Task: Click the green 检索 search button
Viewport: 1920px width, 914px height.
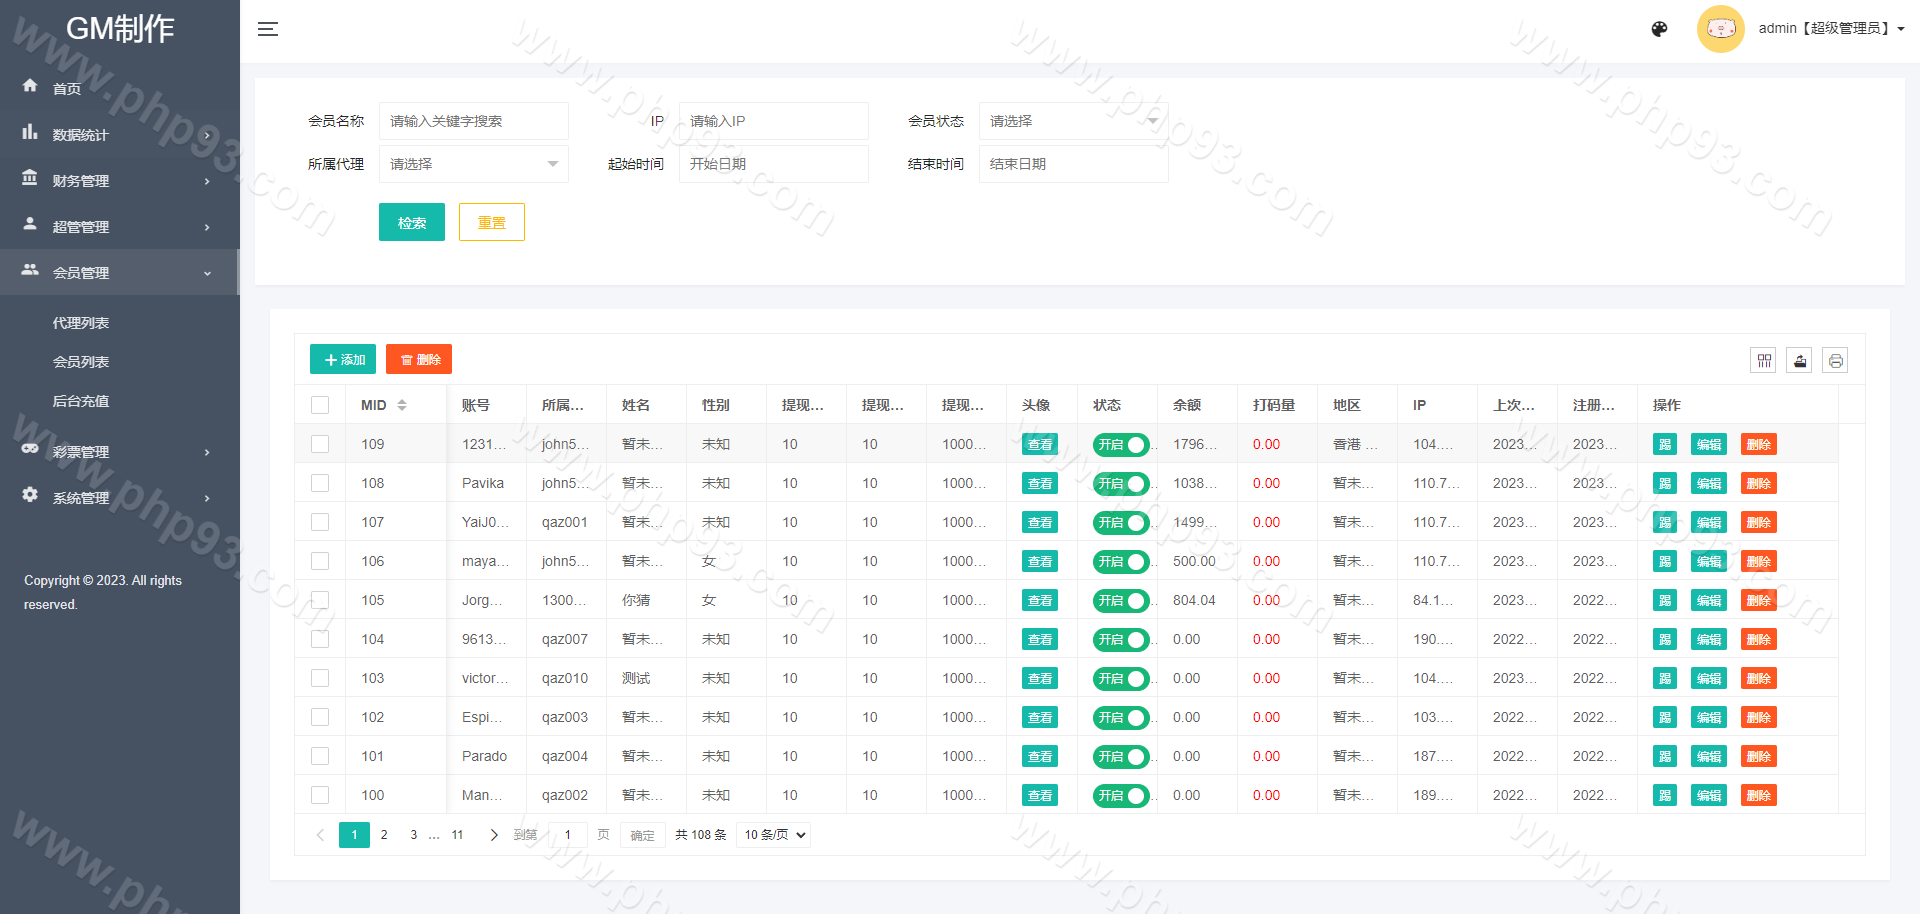Action: click(411, 222)
